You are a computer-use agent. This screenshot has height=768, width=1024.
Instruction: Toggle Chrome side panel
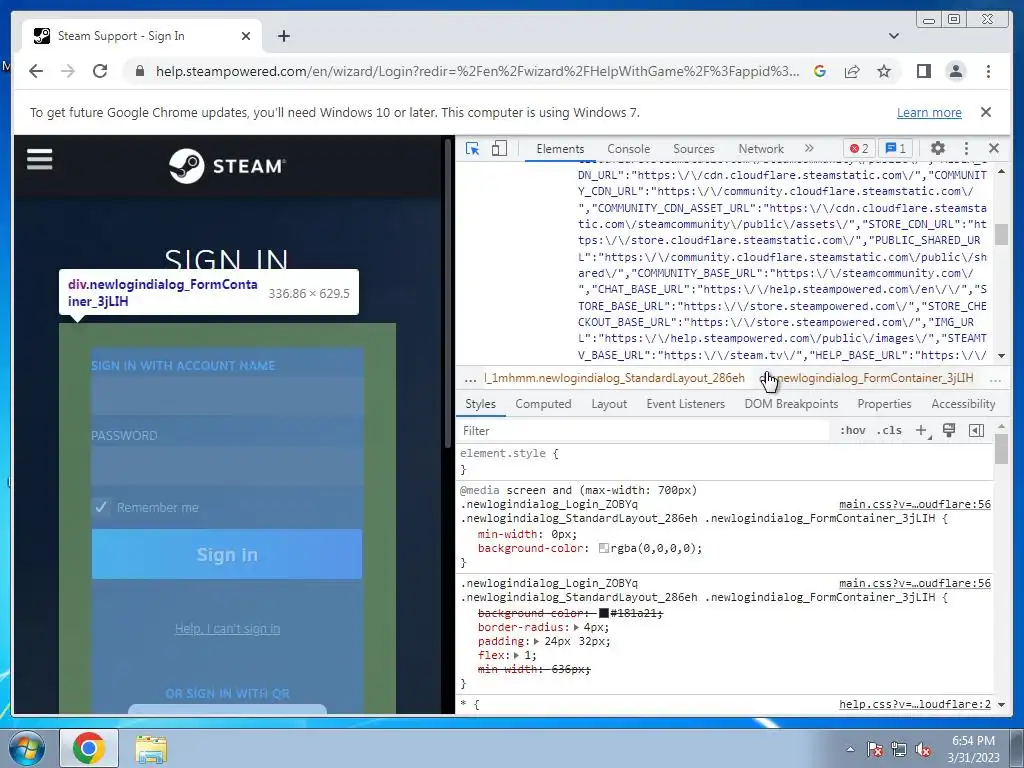(923, 71)
